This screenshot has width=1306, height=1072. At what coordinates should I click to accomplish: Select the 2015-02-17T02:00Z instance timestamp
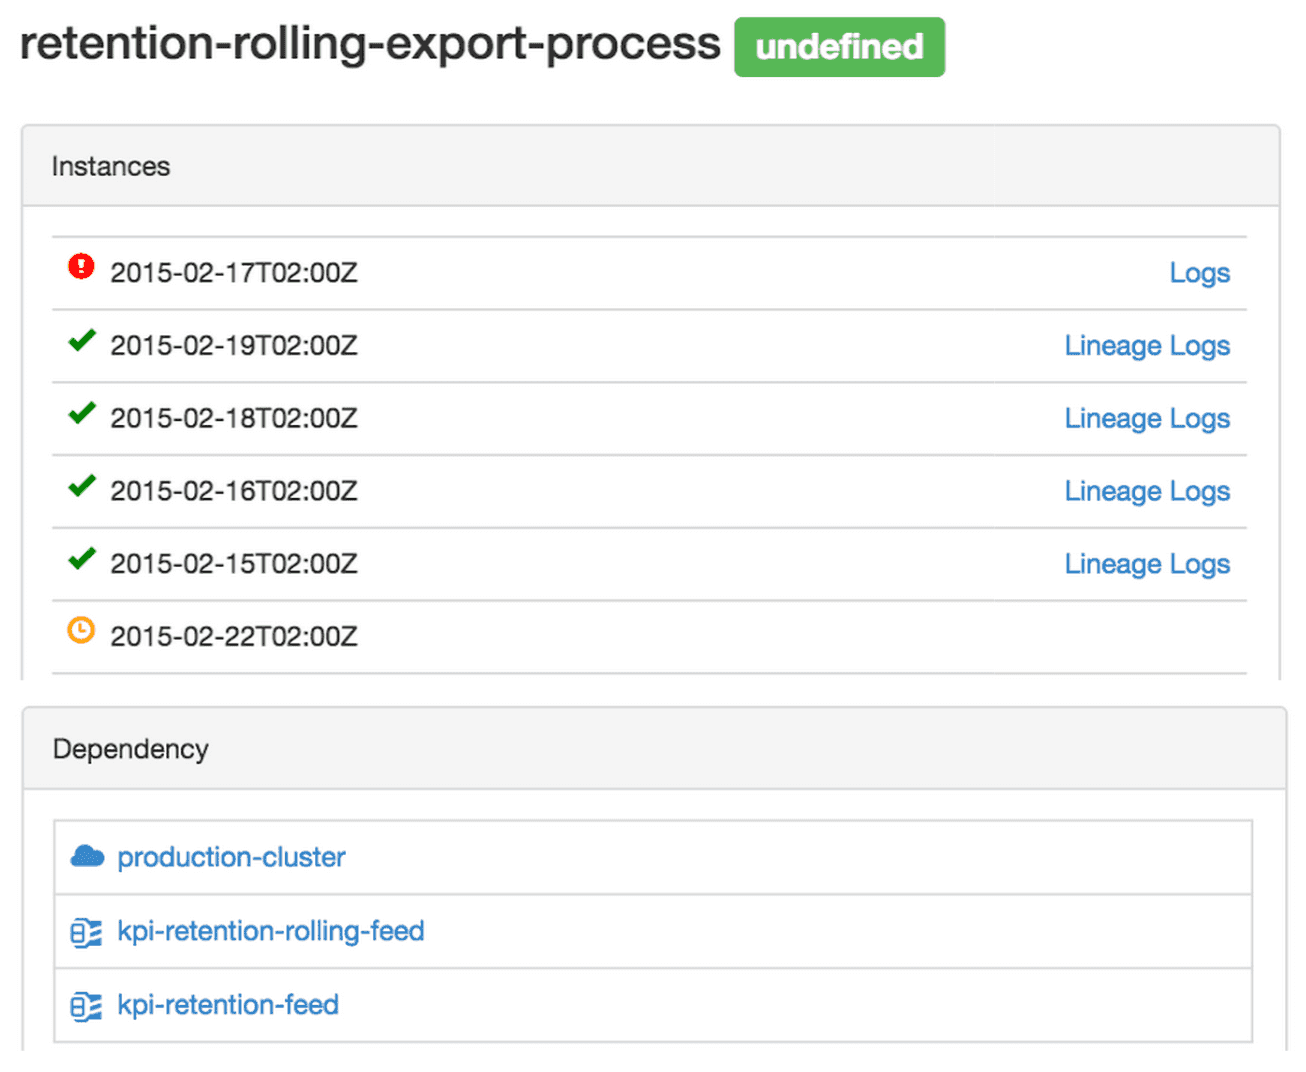tap(234, 273)
